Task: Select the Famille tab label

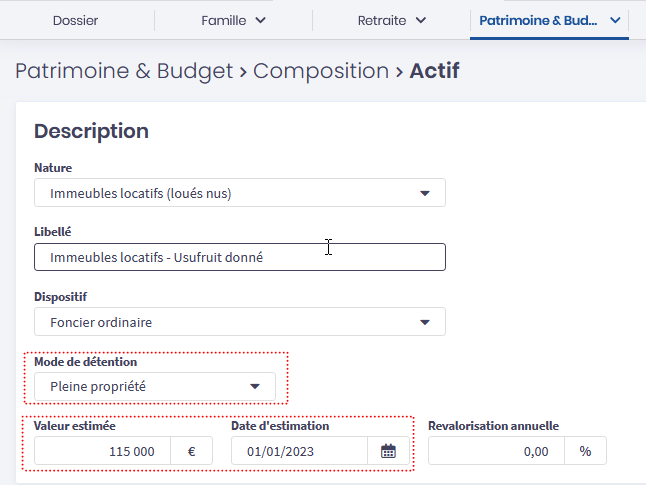Action: (x=223, y=20)
